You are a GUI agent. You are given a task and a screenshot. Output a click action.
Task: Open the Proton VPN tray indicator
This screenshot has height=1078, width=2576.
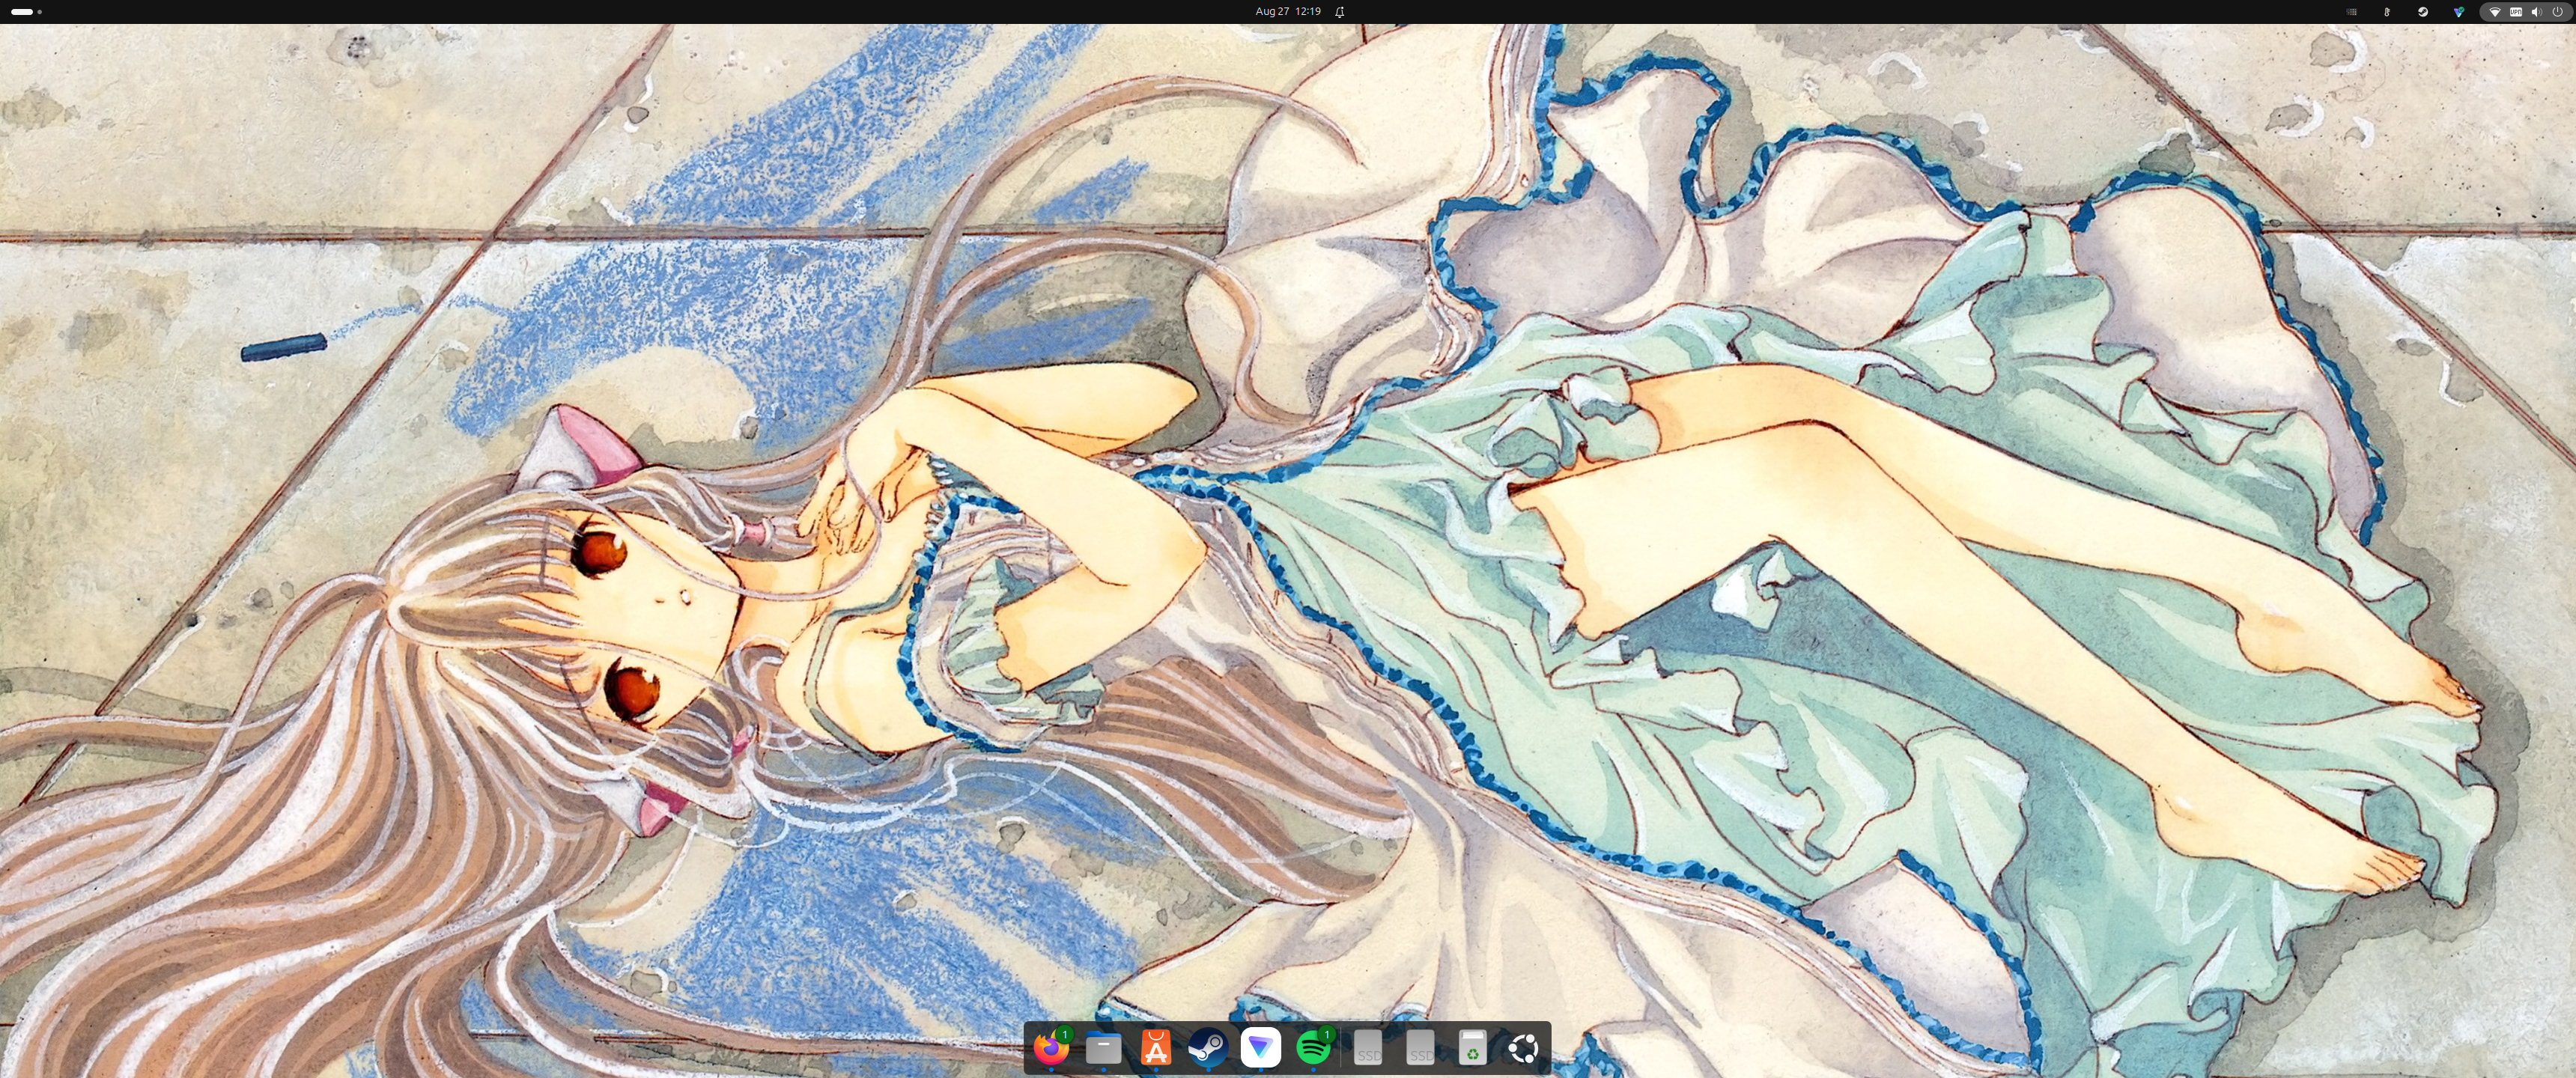coord(2459,11)
